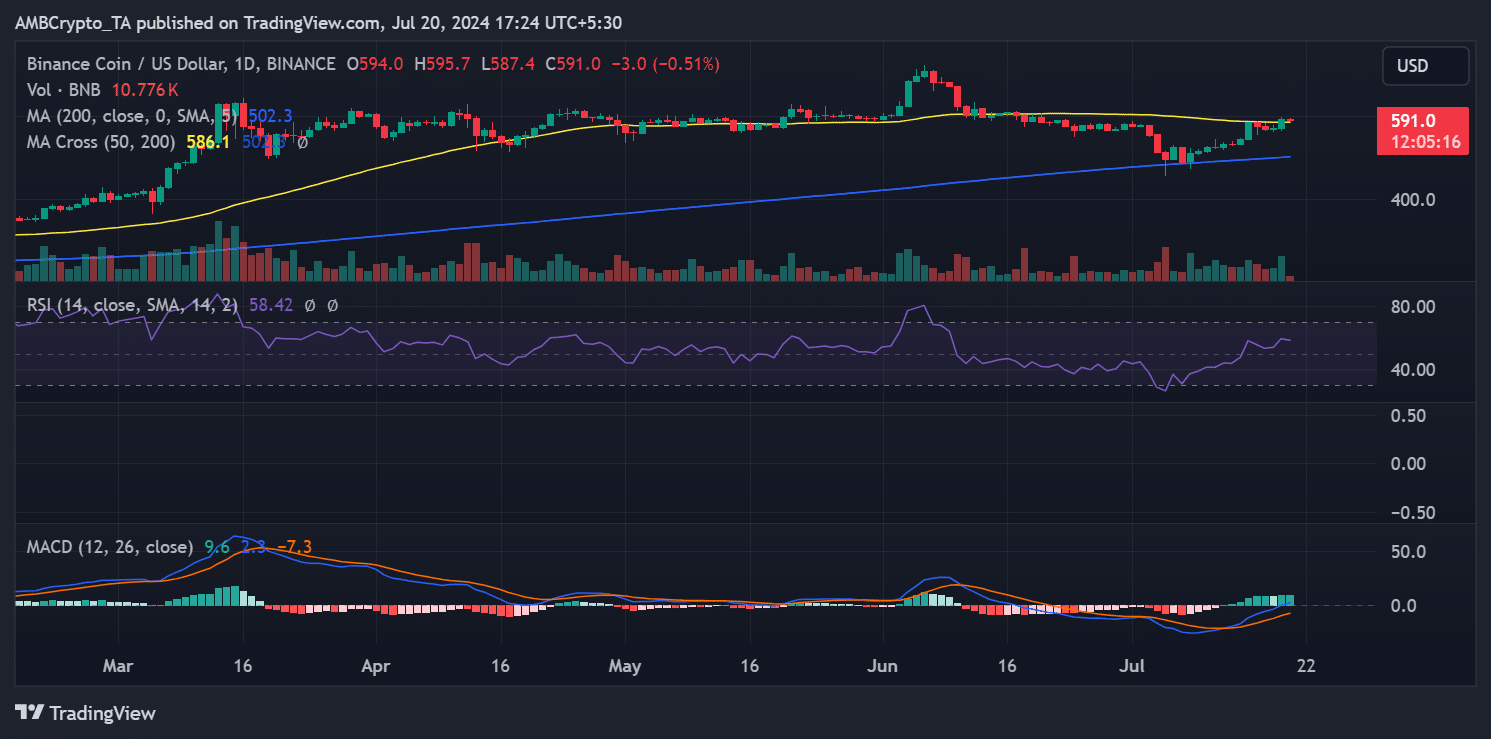This screenshot has width=1491, height=739.
Task: Click the RSI 40.00 axis label
Action: click(x=1412, y=370)
